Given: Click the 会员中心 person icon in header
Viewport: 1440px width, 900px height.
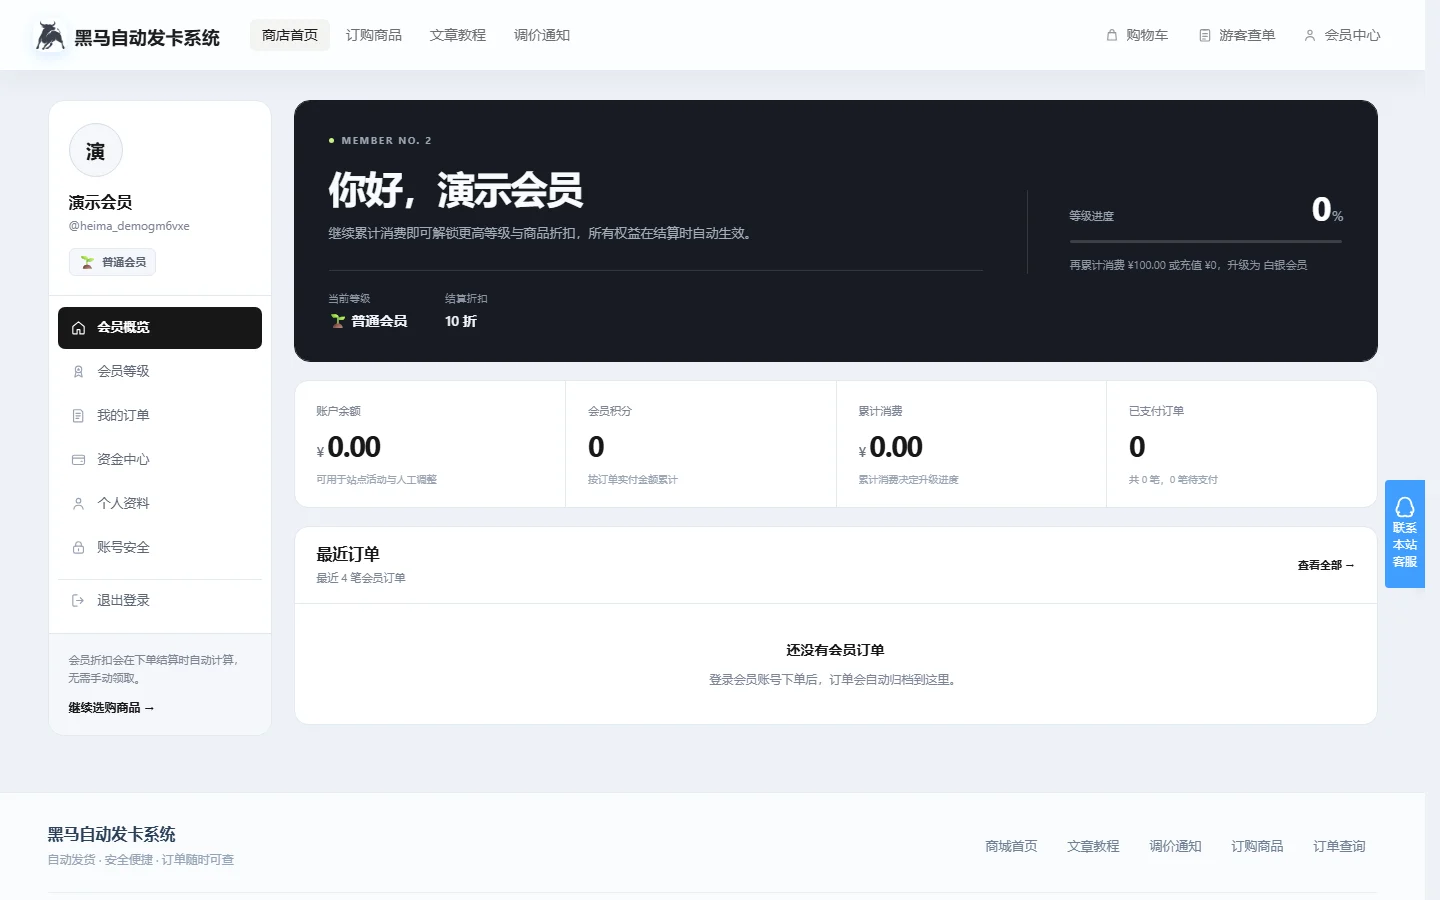Looking at the screenshot, I should tap(1310, 35).
